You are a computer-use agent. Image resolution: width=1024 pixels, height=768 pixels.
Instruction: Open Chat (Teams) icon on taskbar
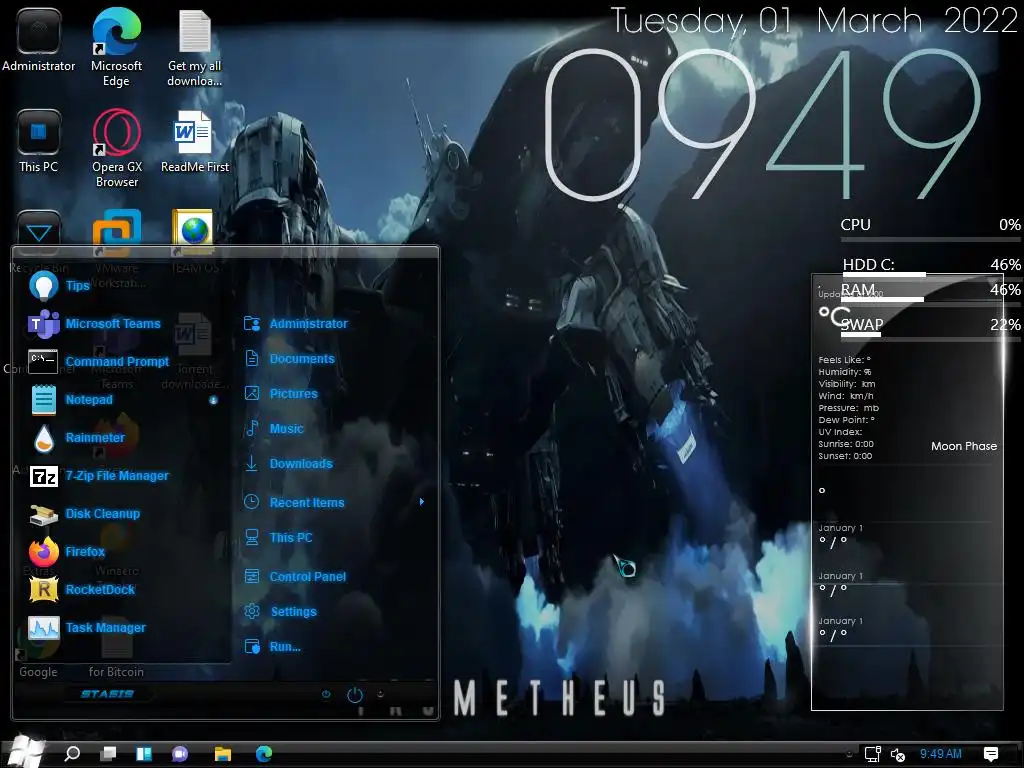(180, 754)
